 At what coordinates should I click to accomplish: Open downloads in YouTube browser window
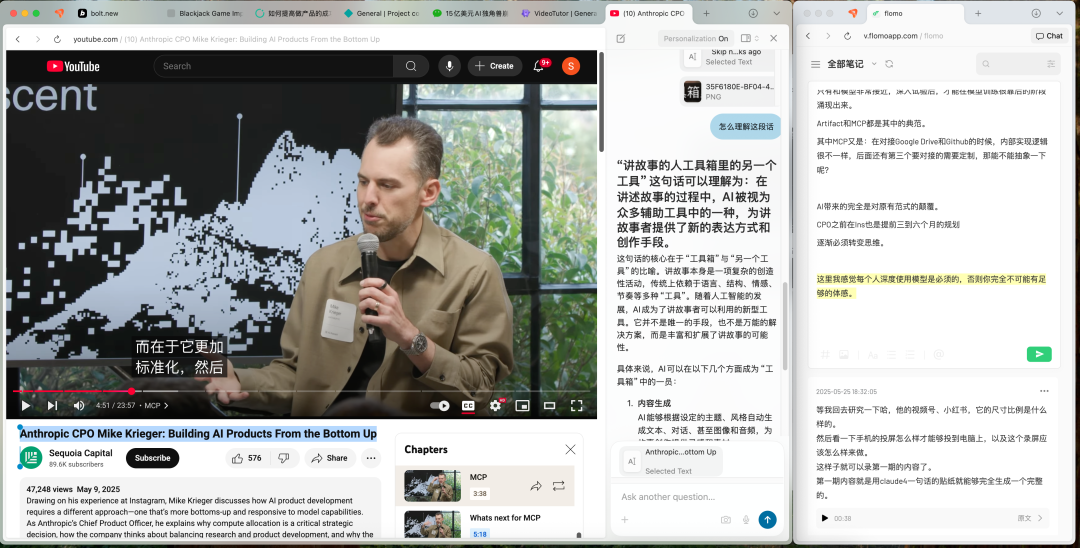(x=754, y=13)
